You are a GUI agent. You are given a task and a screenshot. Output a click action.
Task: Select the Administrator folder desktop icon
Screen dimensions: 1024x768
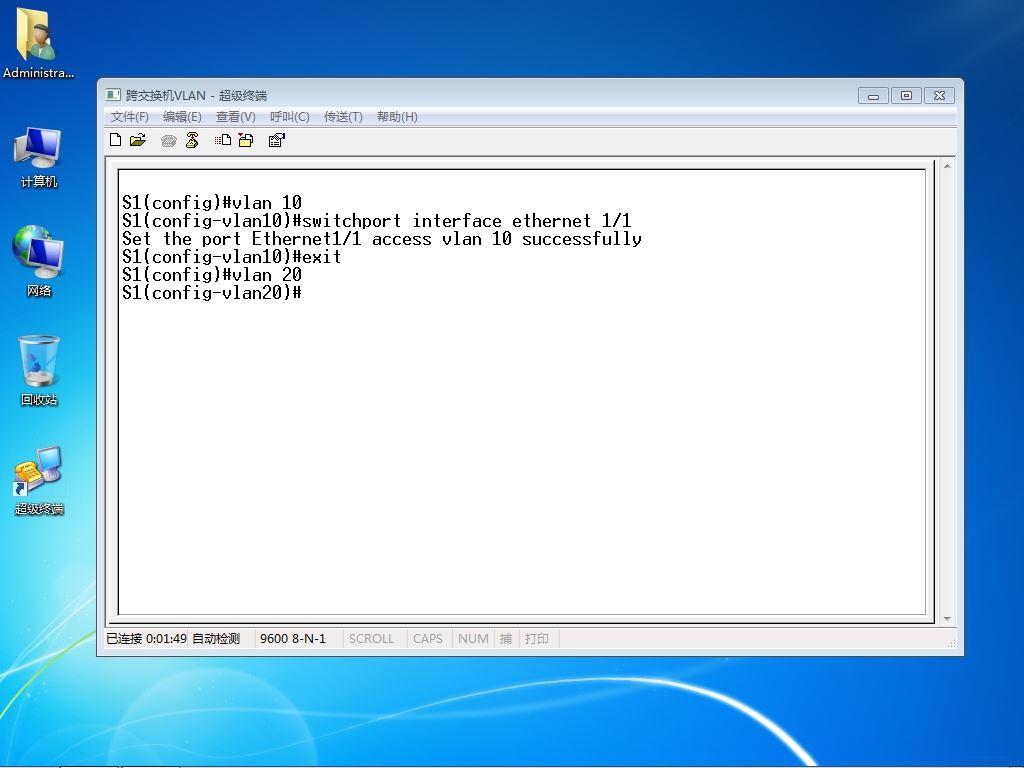tap(38, 44)
